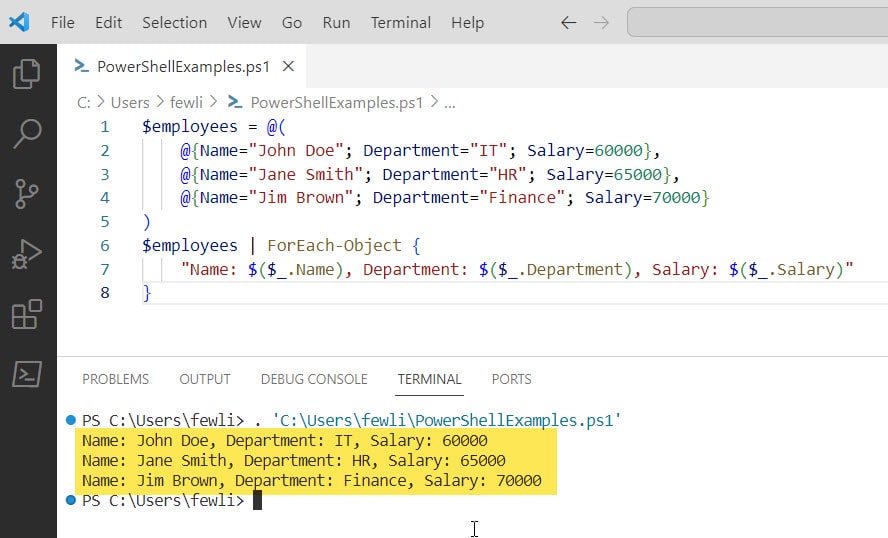Viewport: 888px width, 538px height.
Task: Click the command decoration dot beside script command
Action: 71,420
